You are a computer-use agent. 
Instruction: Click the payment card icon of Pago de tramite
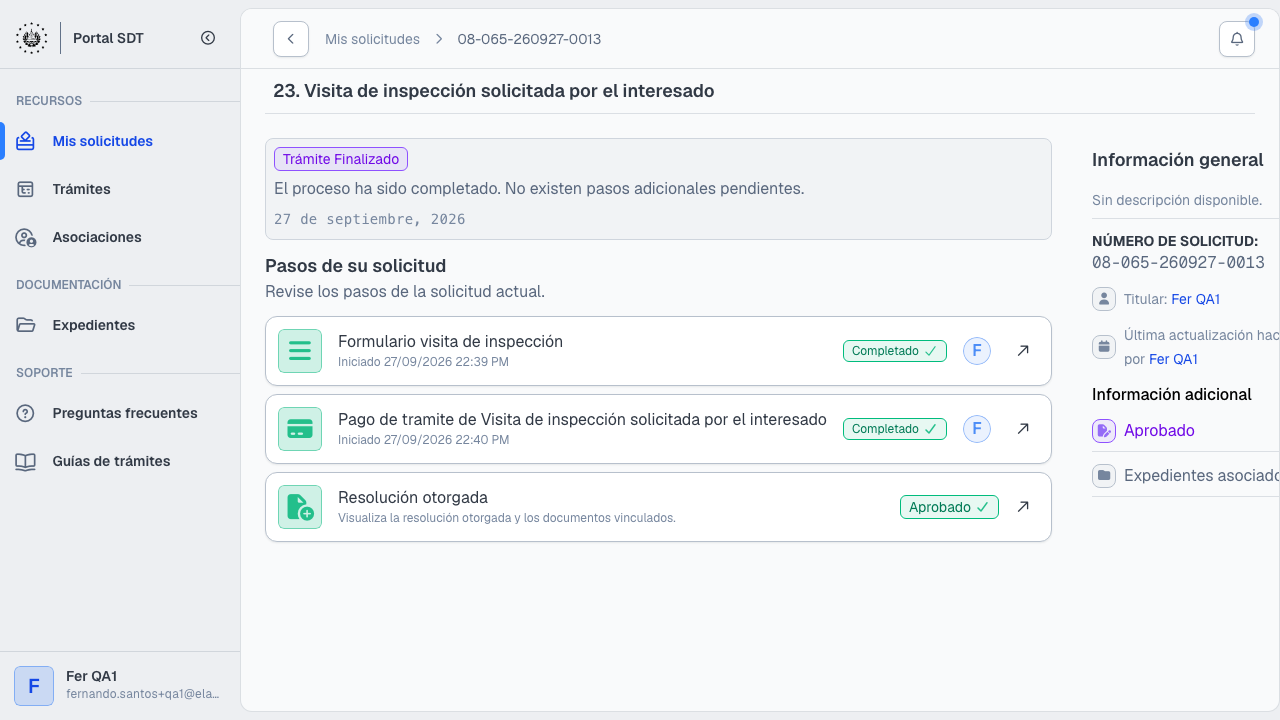point(300,429)
